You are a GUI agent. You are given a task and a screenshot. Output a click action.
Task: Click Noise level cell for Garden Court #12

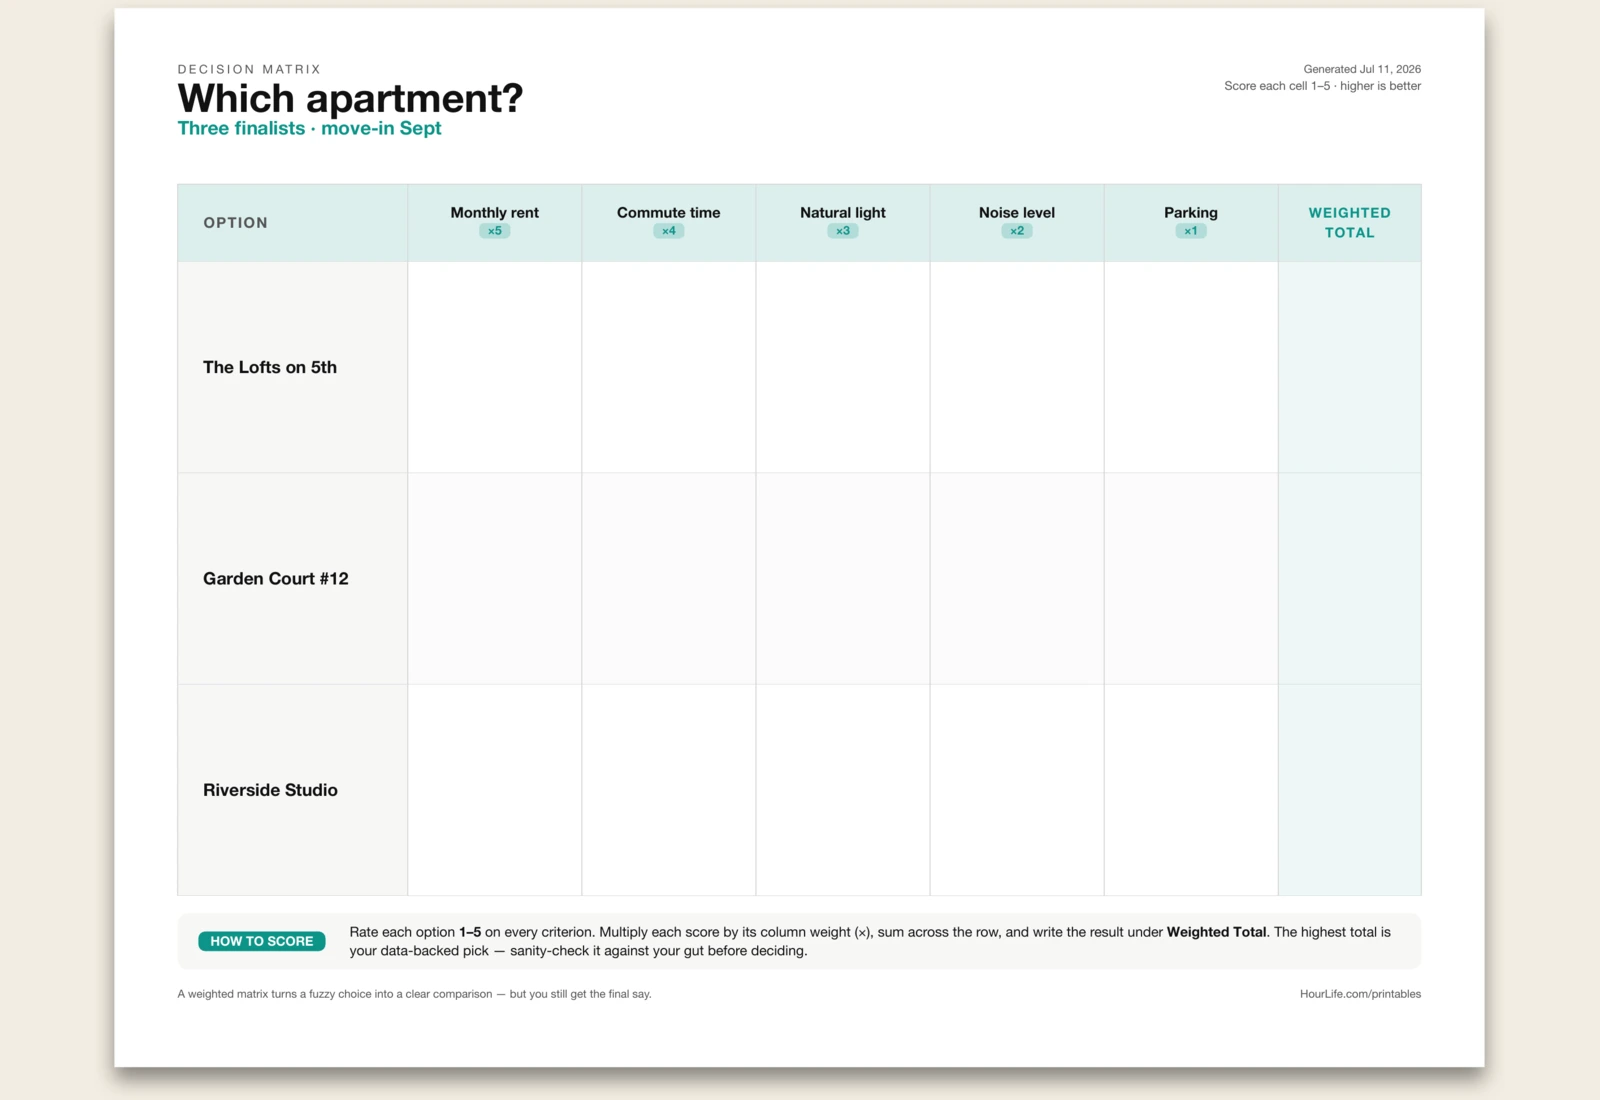(1016, 579)
